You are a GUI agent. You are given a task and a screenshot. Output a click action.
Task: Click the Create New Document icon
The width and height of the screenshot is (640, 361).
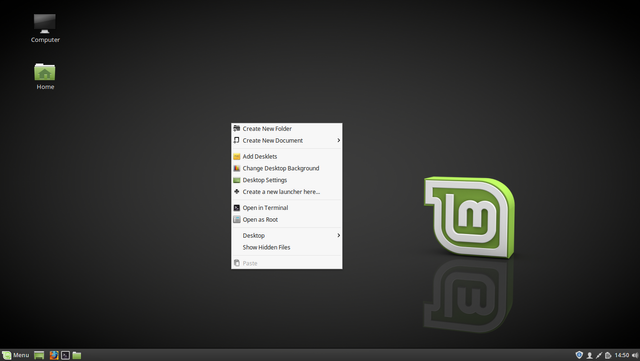tap(236, 140)
